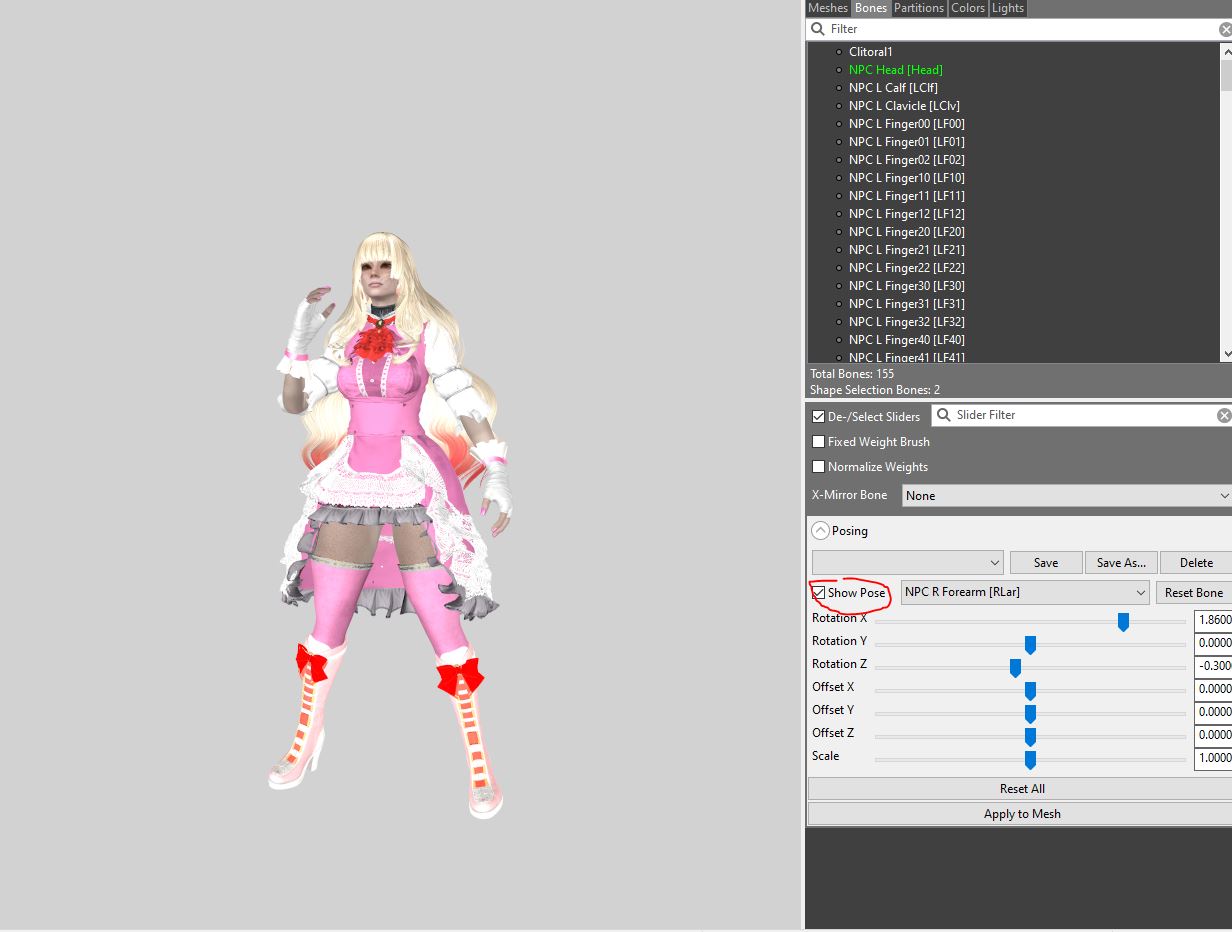Screen dimensions: 1232x932
Task: Click Apply to Mesh button
Action: 1022,814
